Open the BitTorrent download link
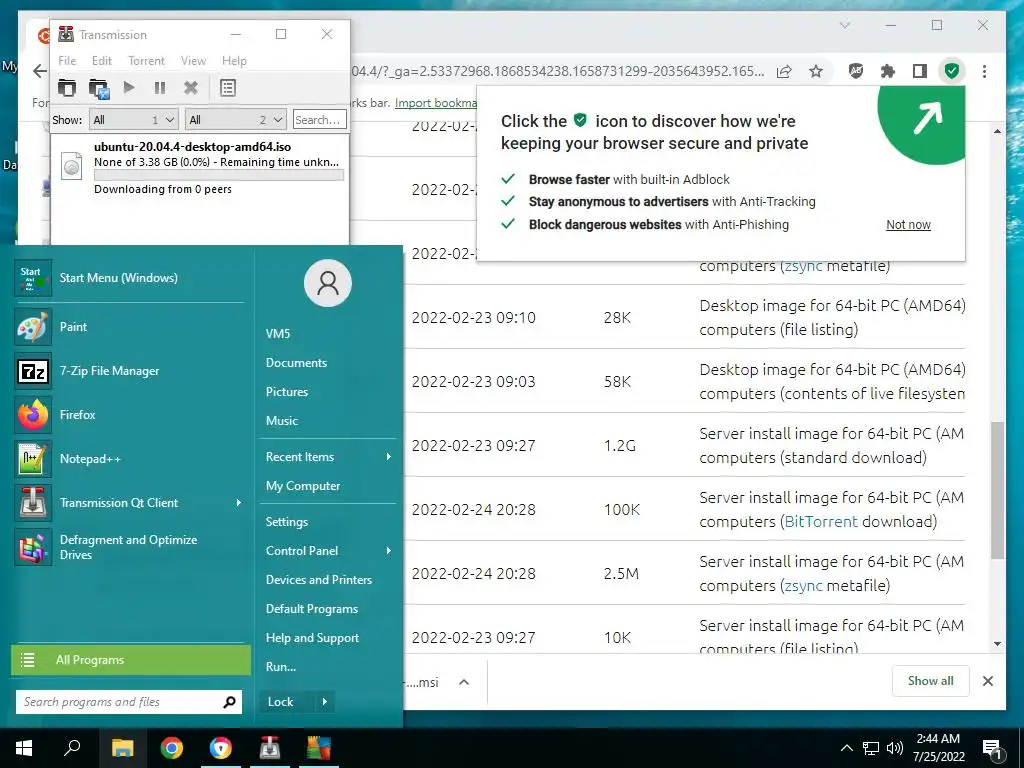This screenshot has height=768, width=1024. pos(821,522)
